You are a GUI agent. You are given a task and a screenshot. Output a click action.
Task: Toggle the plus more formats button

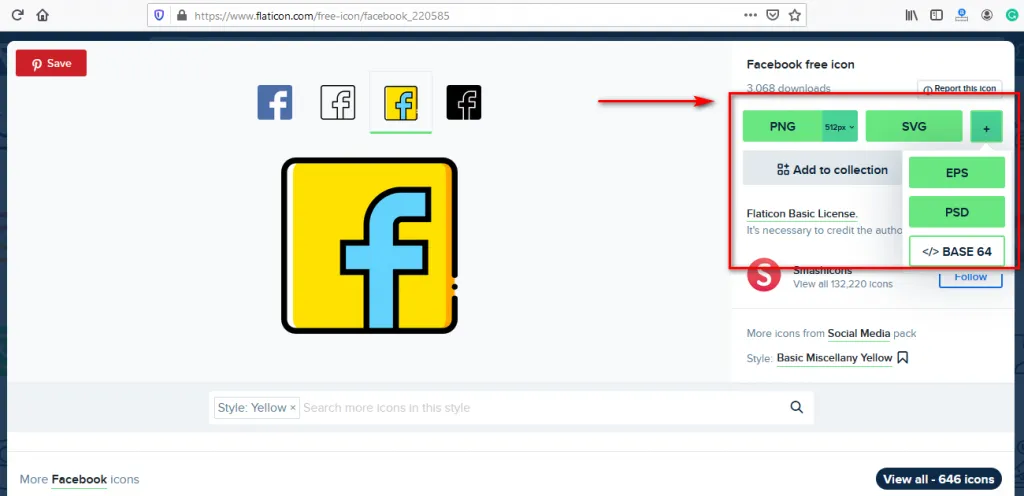(x=986, y=127)
